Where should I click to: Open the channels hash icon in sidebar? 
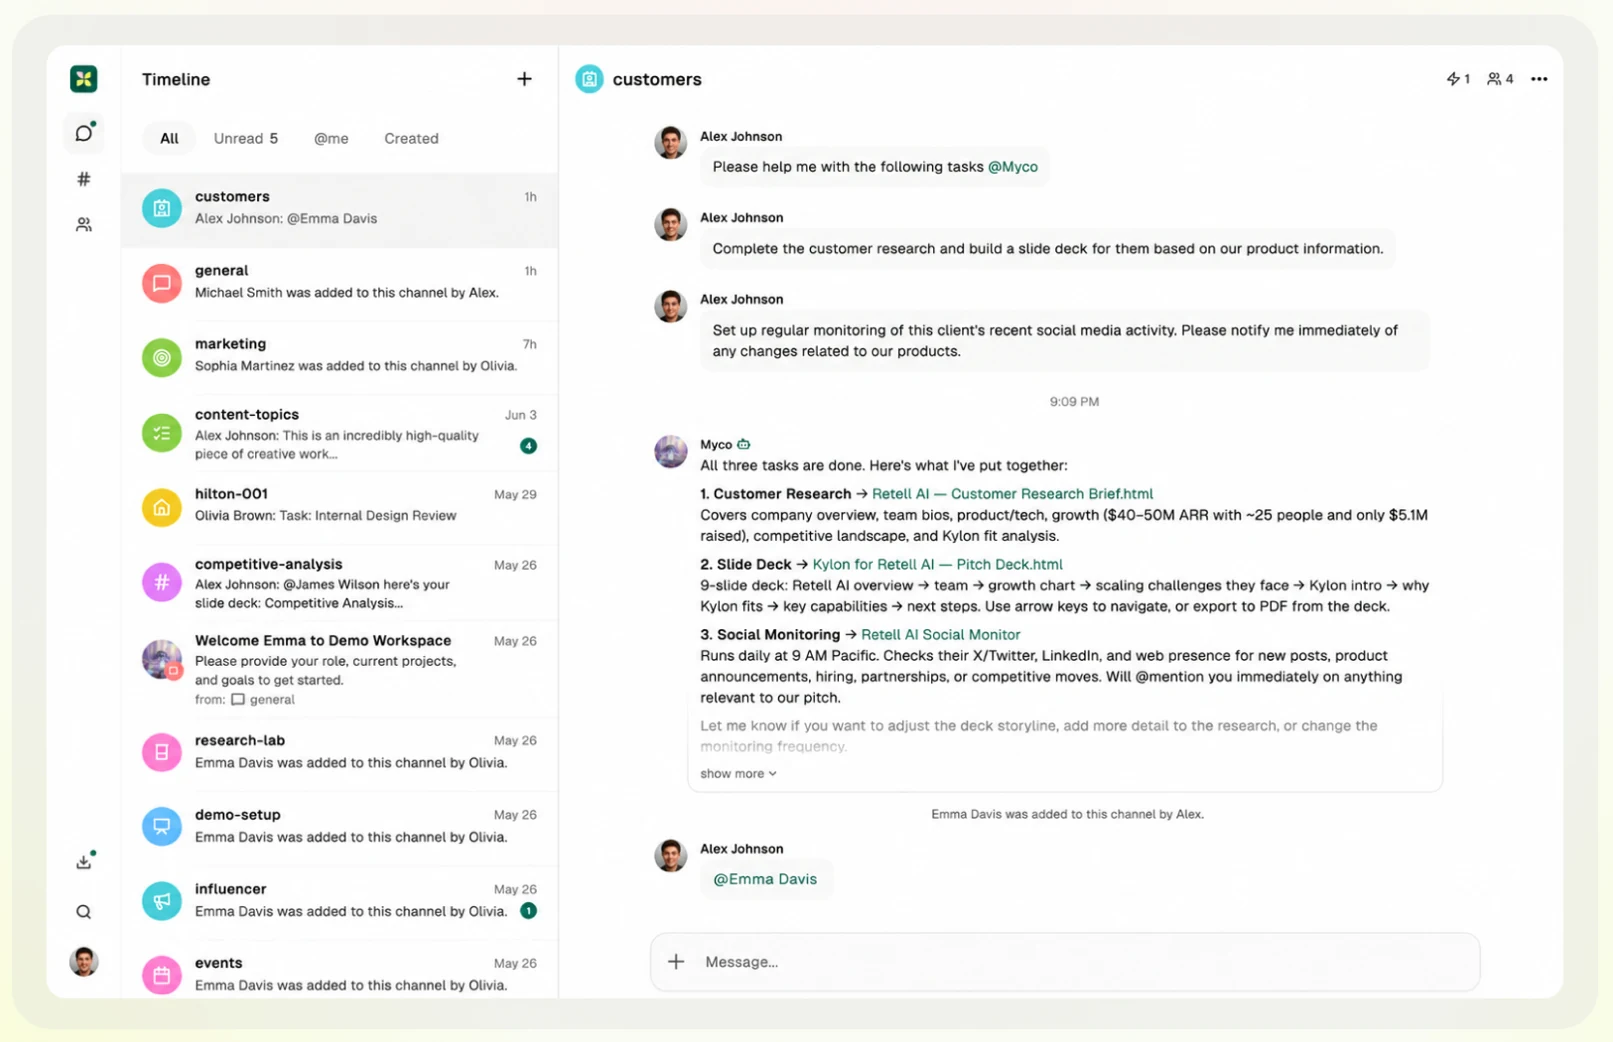click(x=84, y=179)
